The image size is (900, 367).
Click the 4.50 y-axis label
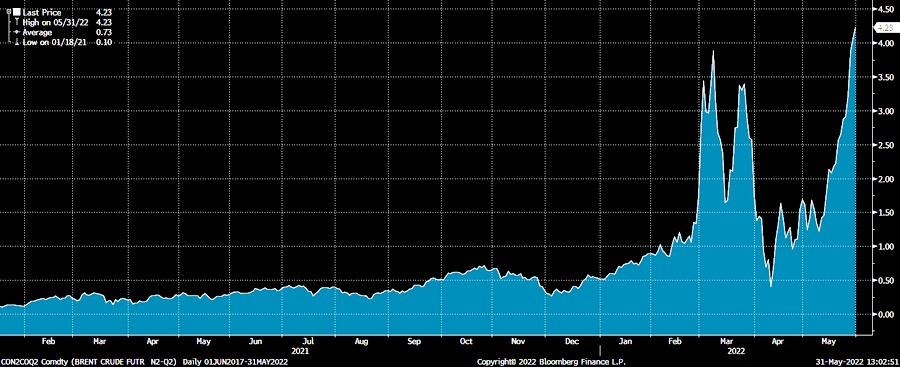(885, 9)
